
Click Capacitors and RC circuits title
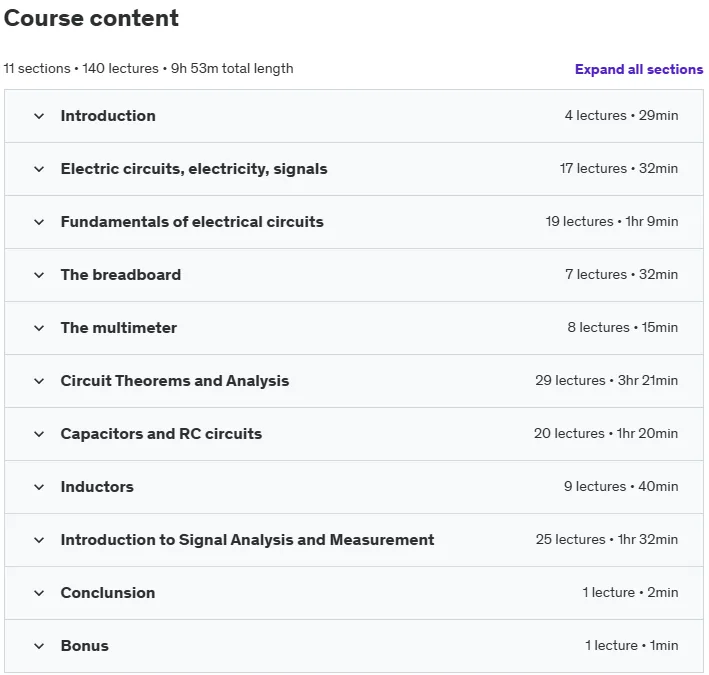(x=161, y=434)
